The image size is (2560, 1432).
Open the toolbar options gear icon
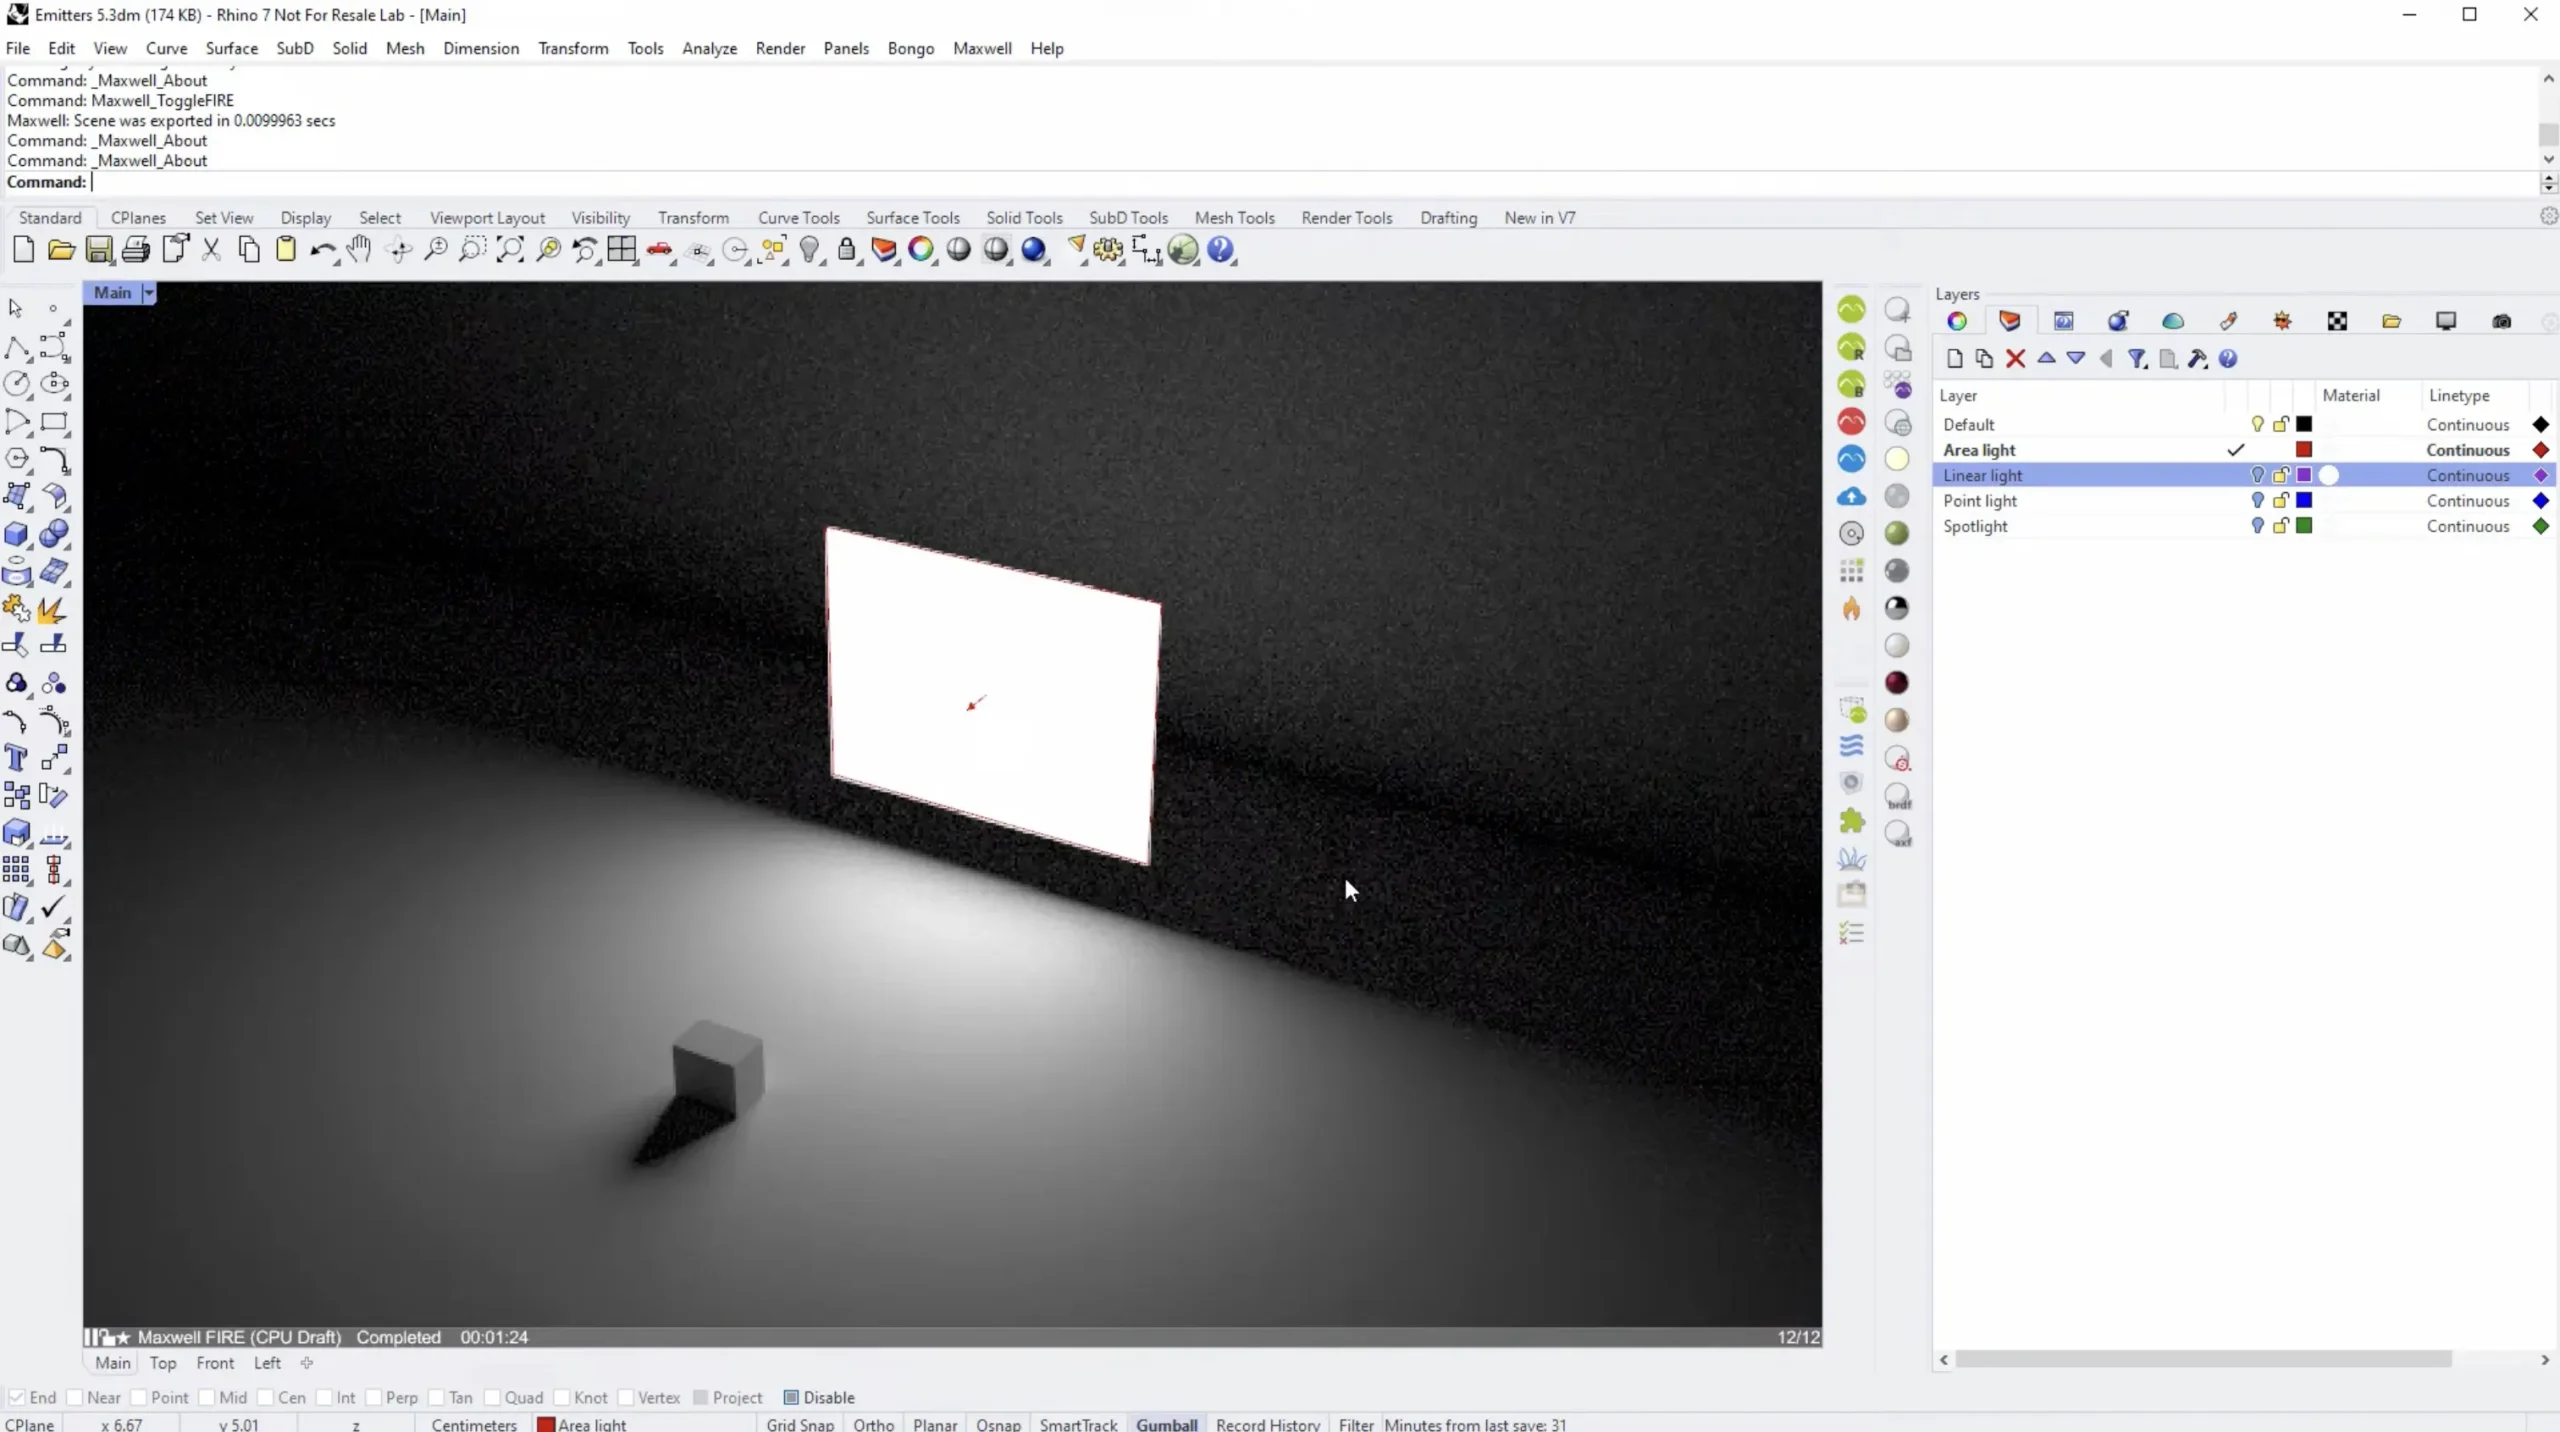pyautogui.click(x=2548, y=217)
